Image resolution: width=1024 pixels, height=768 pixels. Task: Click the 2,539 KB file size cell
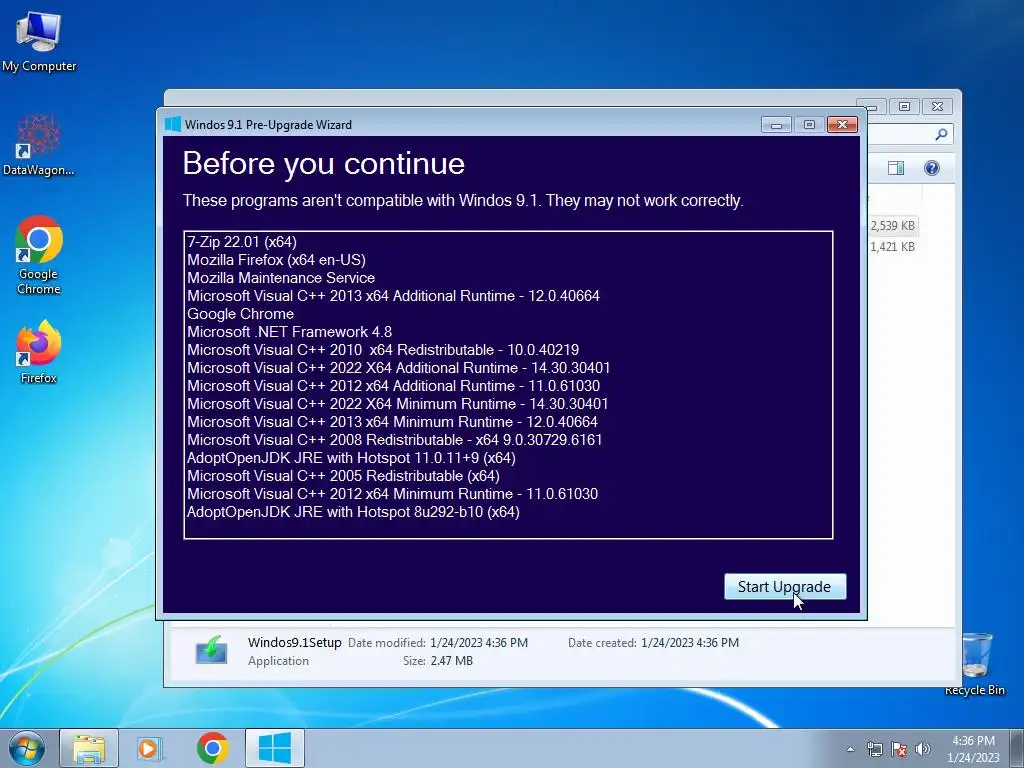[x=892, y=226]
